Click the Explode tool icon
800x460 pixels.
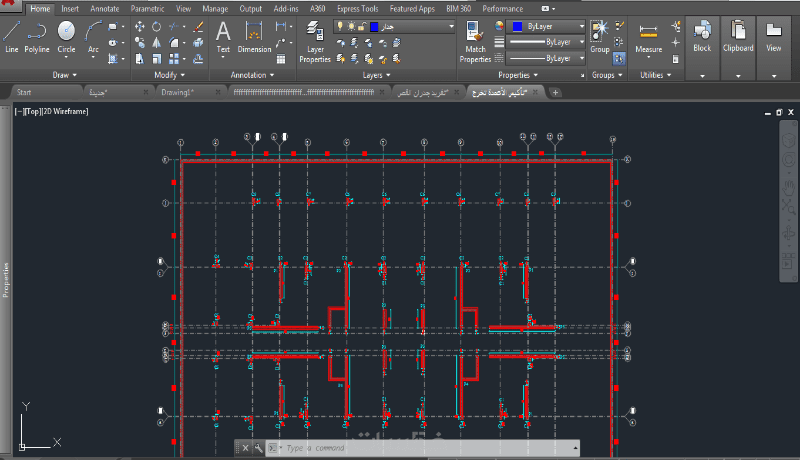pos(198,43)
